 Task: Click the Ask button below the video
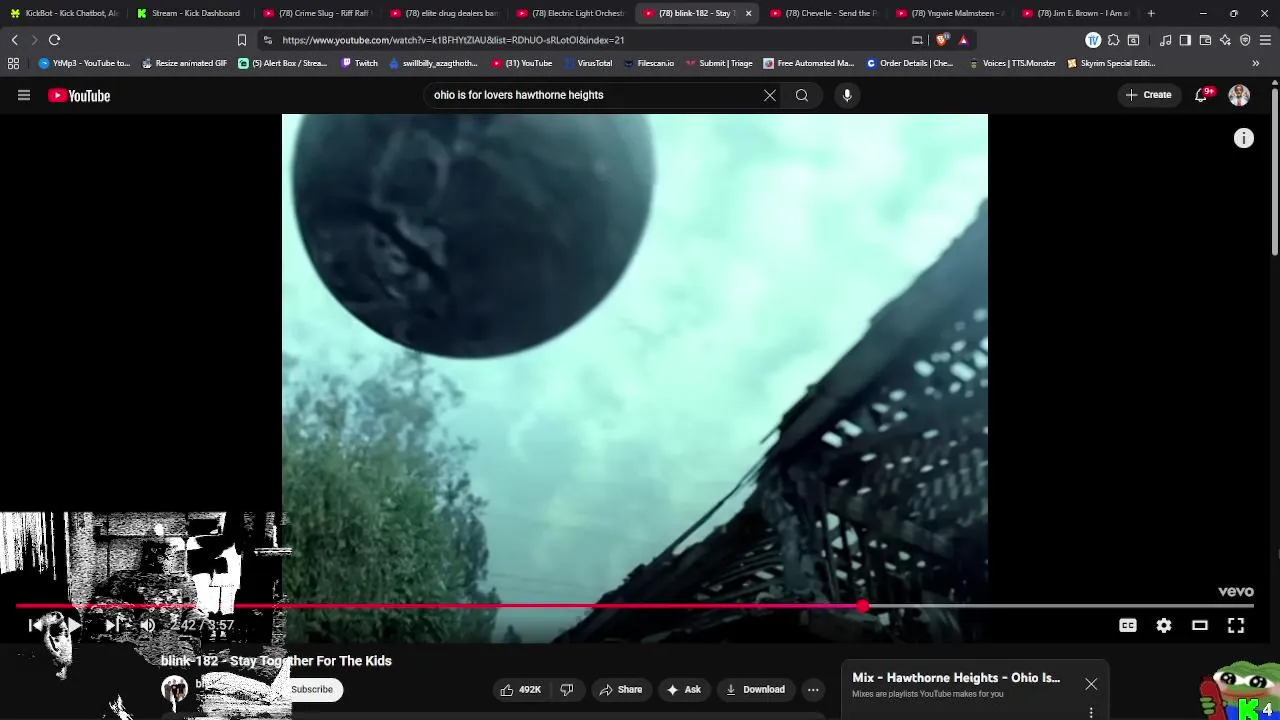coord(684,689)
